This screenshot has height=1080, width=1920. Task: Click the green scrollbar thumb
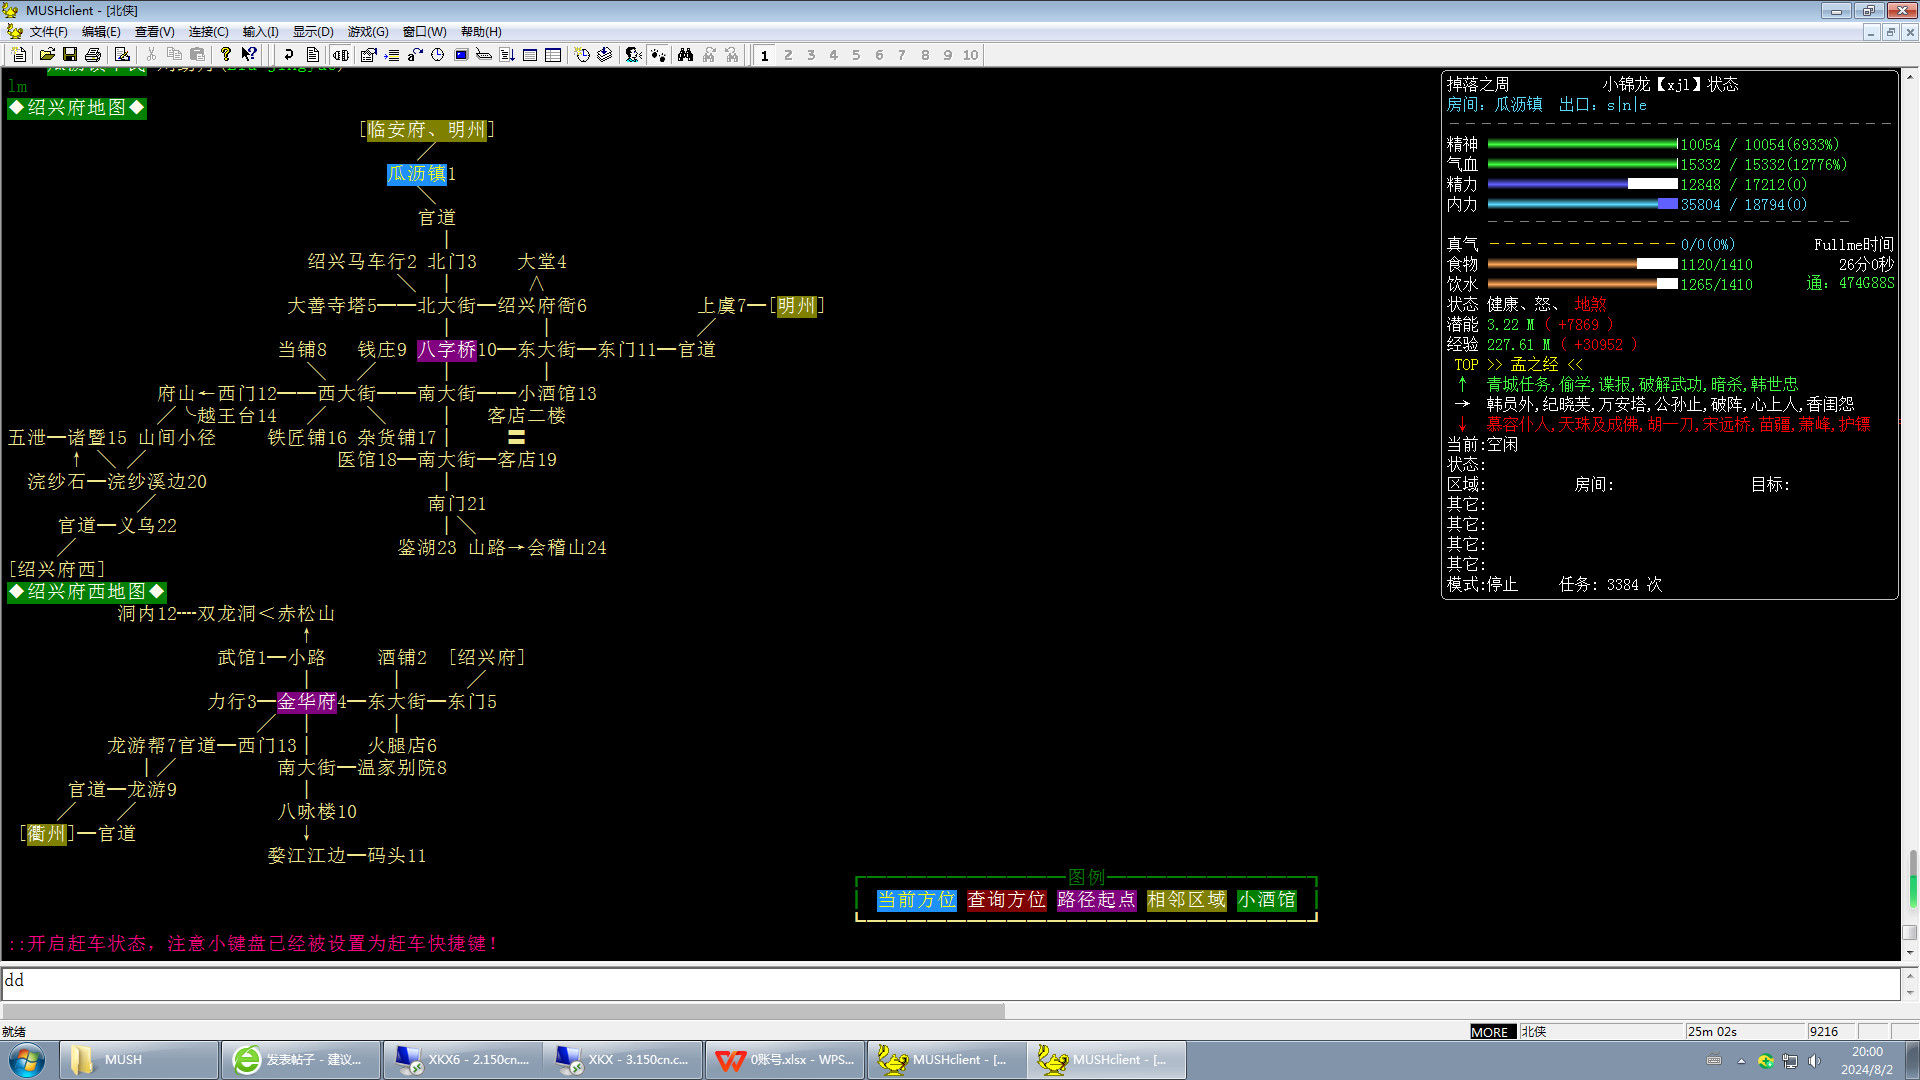(x=1912, y=878)
